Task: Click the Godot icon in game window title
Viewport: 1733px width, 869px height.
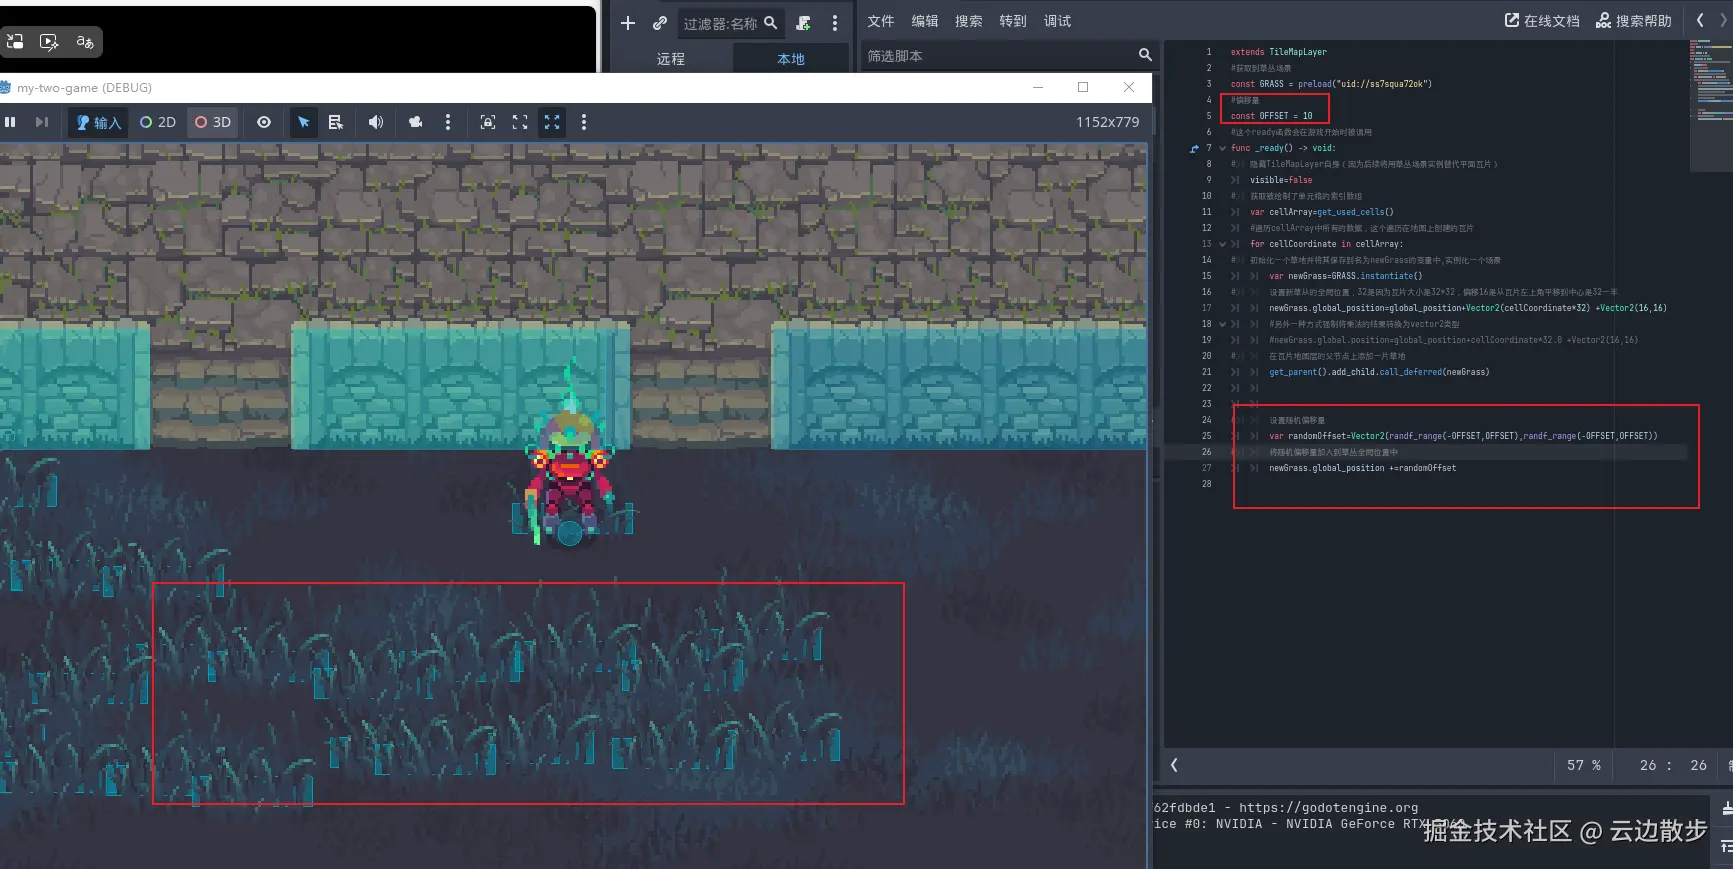Action: tap(5, 88)
